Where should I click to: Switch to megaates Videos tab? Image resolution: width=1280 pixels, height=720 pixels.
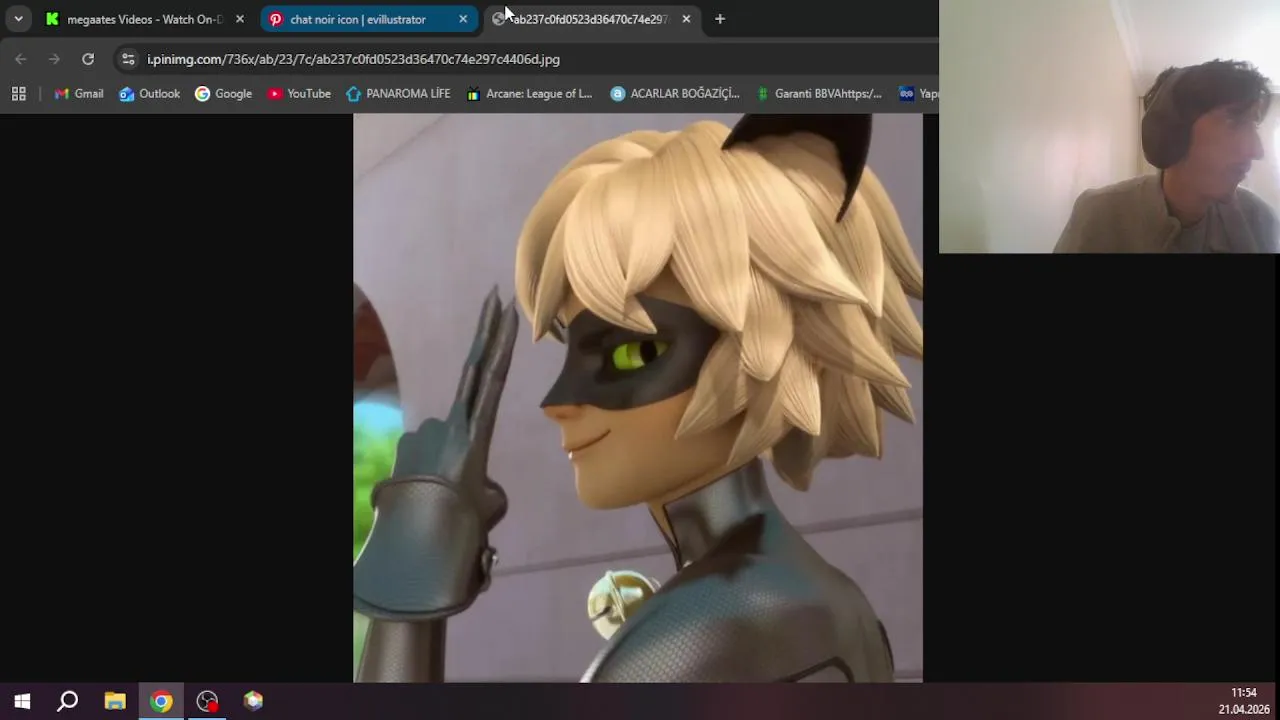pos(144,19)
